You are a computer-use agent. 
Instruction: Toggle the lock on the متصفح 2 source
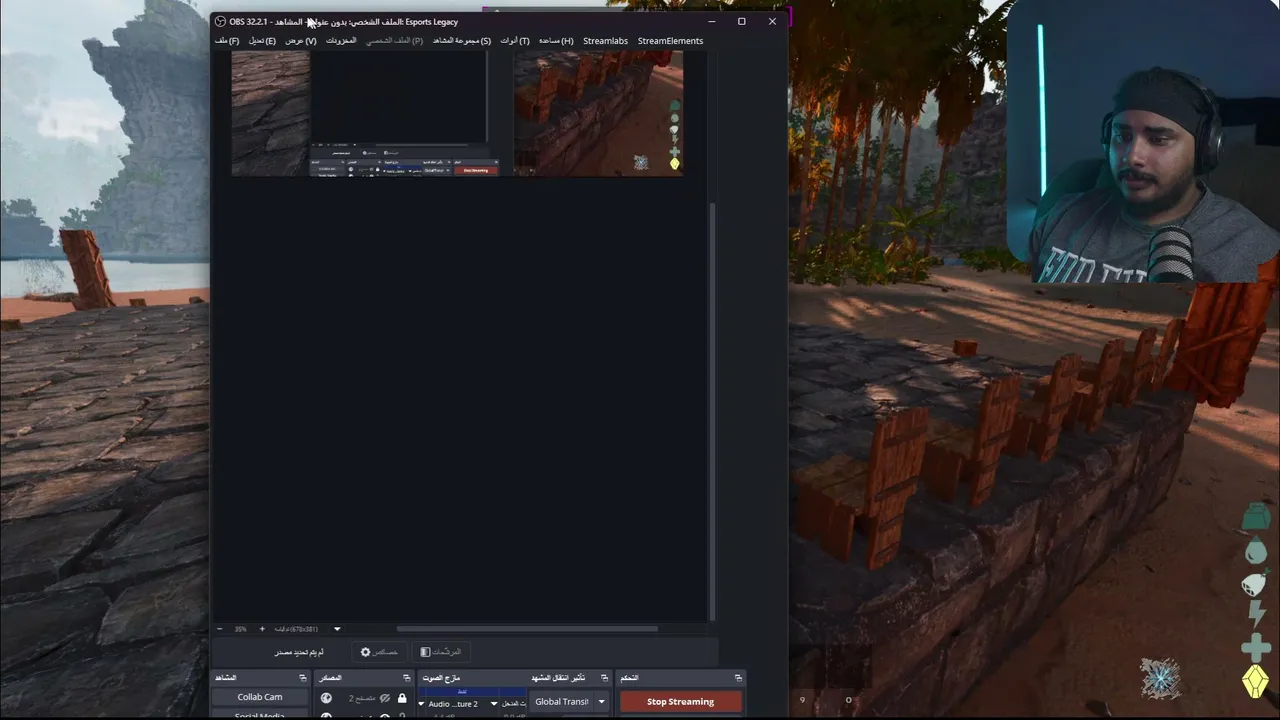402,698
